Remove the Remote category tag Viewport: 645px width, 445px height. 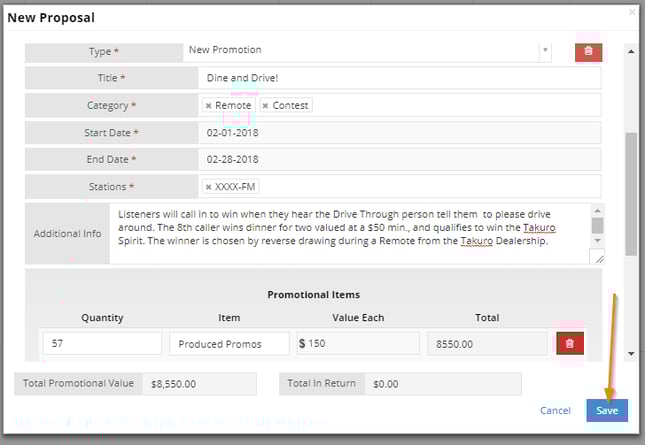(x=209, y=106)
